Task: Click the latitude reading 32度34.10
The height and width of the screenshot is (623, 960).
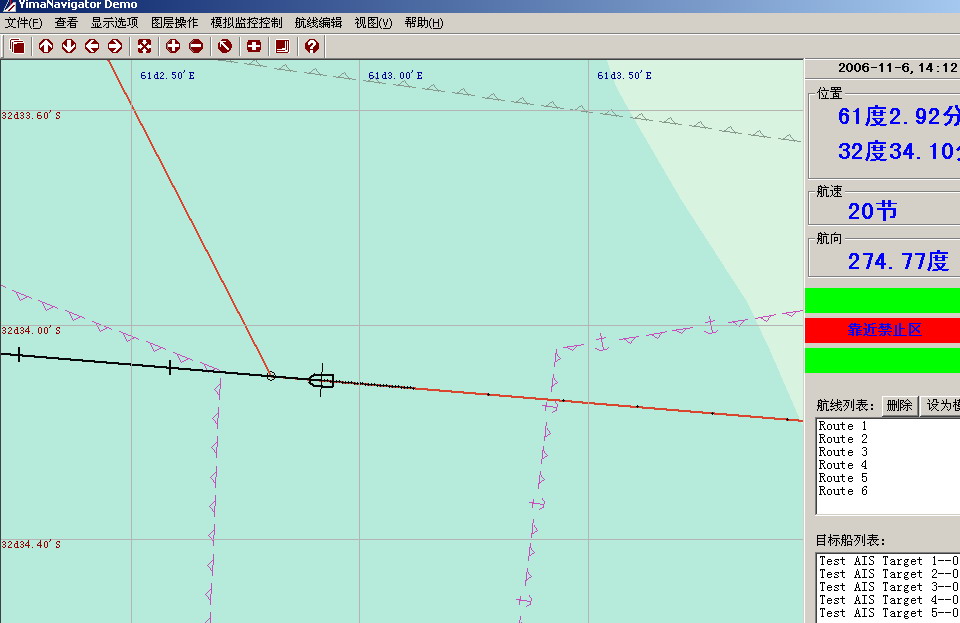Action: tap(899, 151)
